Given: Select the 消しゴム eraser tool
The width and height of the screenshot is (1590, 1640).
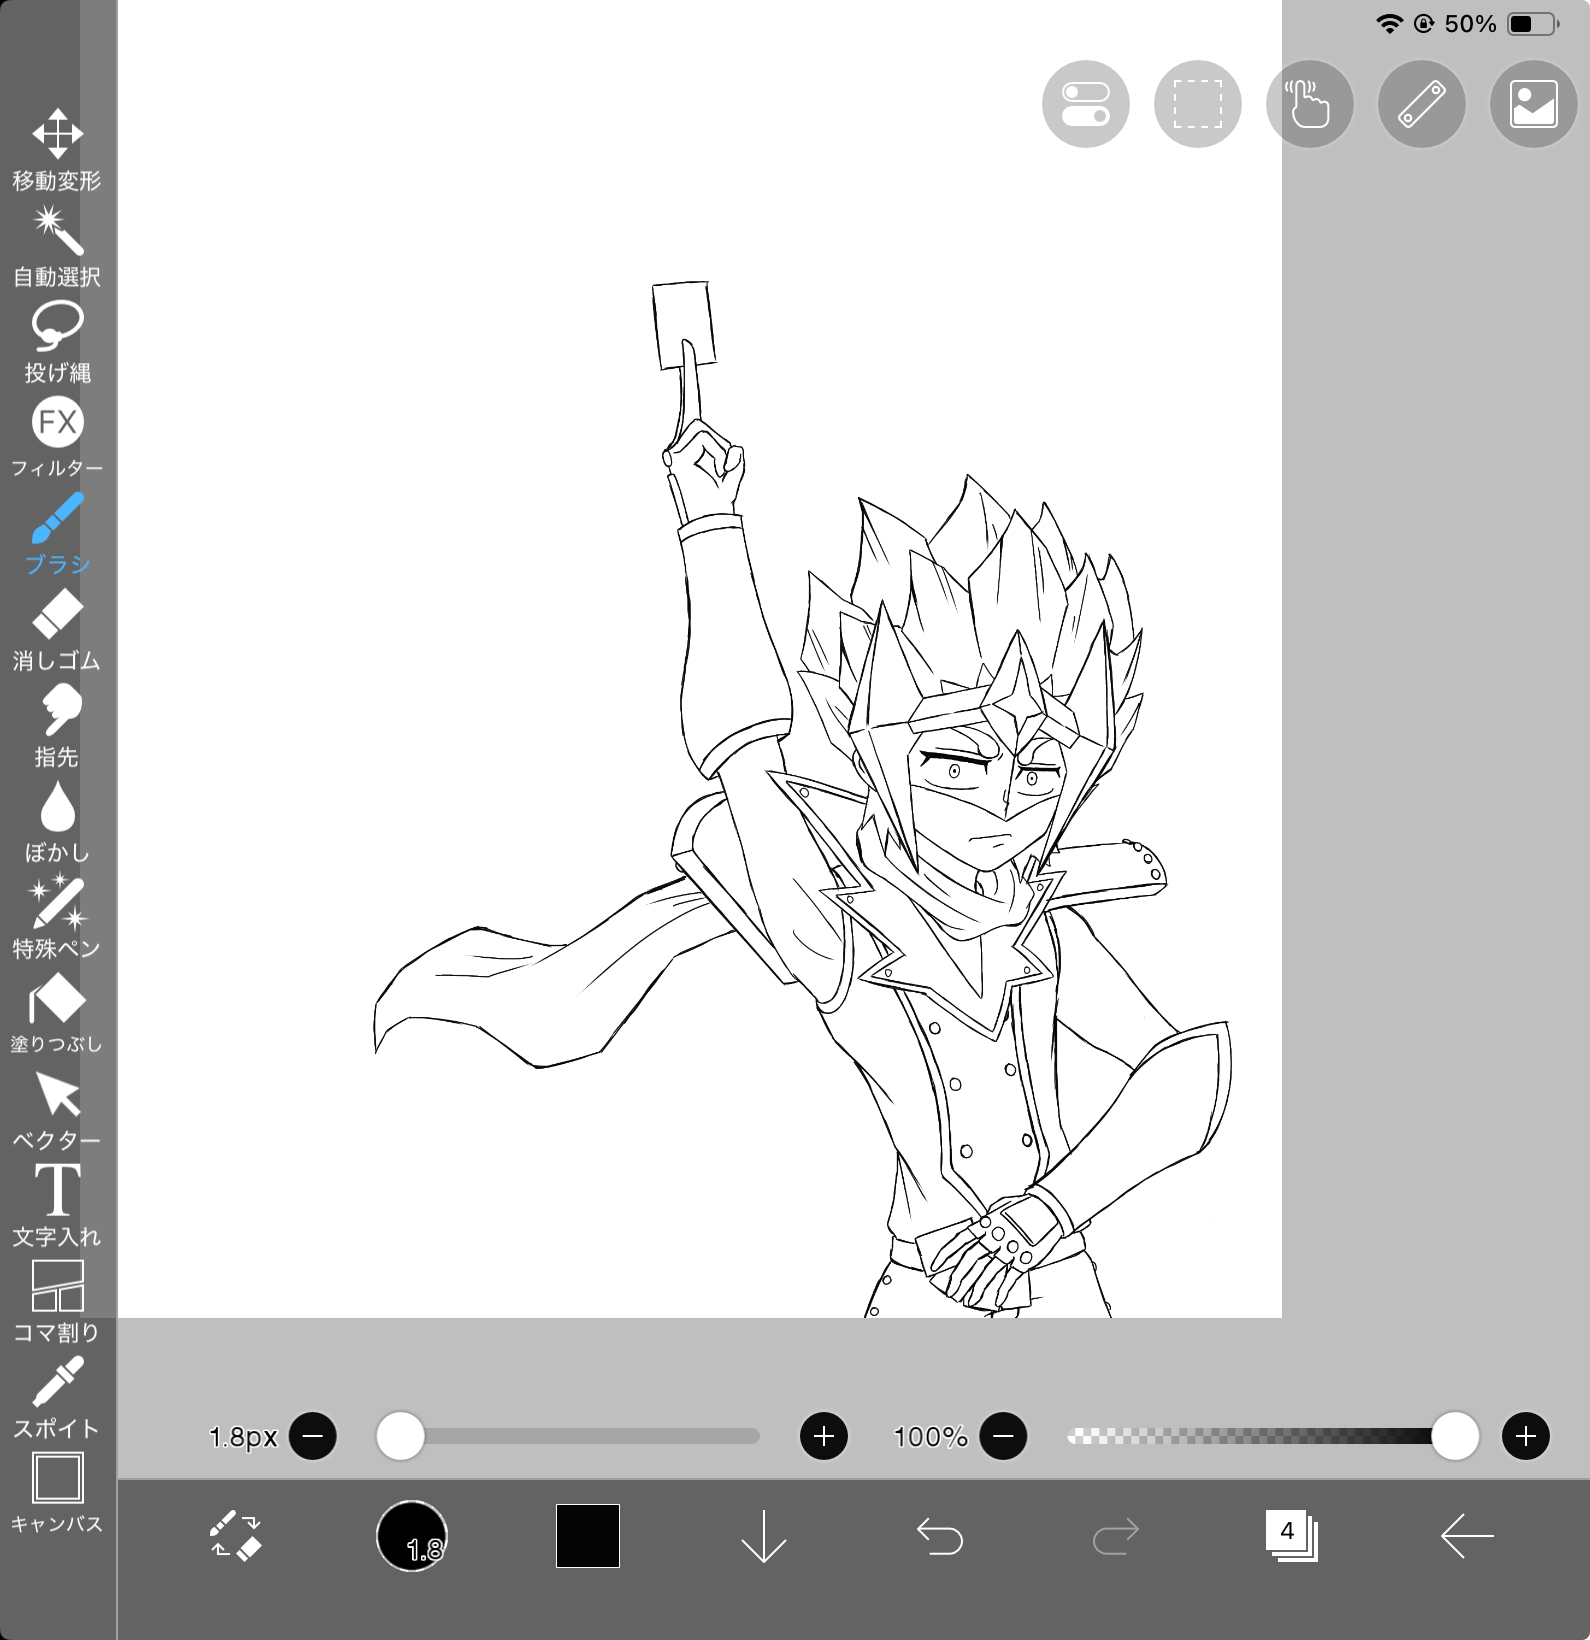Looking at the screenshot, I should (x=57, y=630).
